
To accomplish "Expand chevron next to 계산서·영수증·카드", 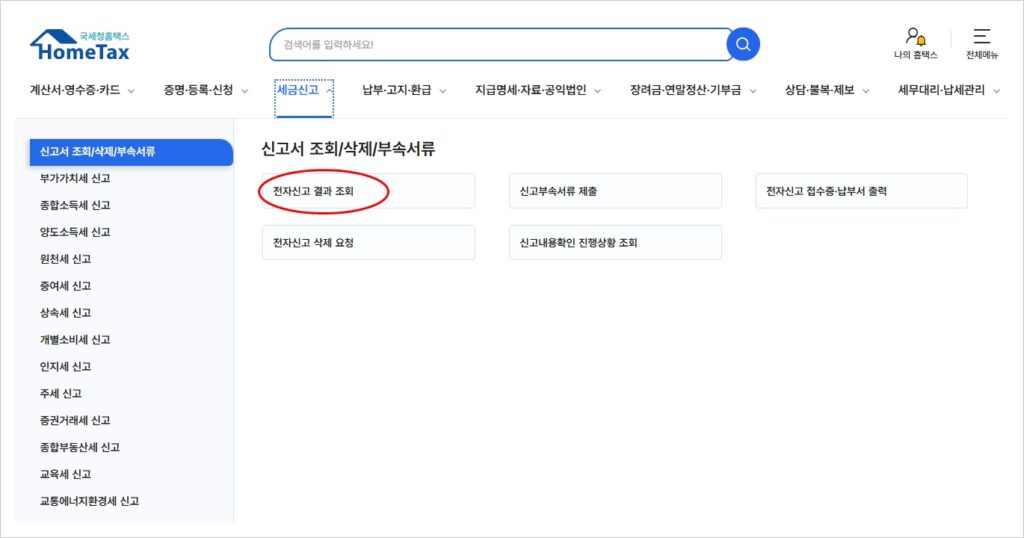I will (x=131, y=91).
